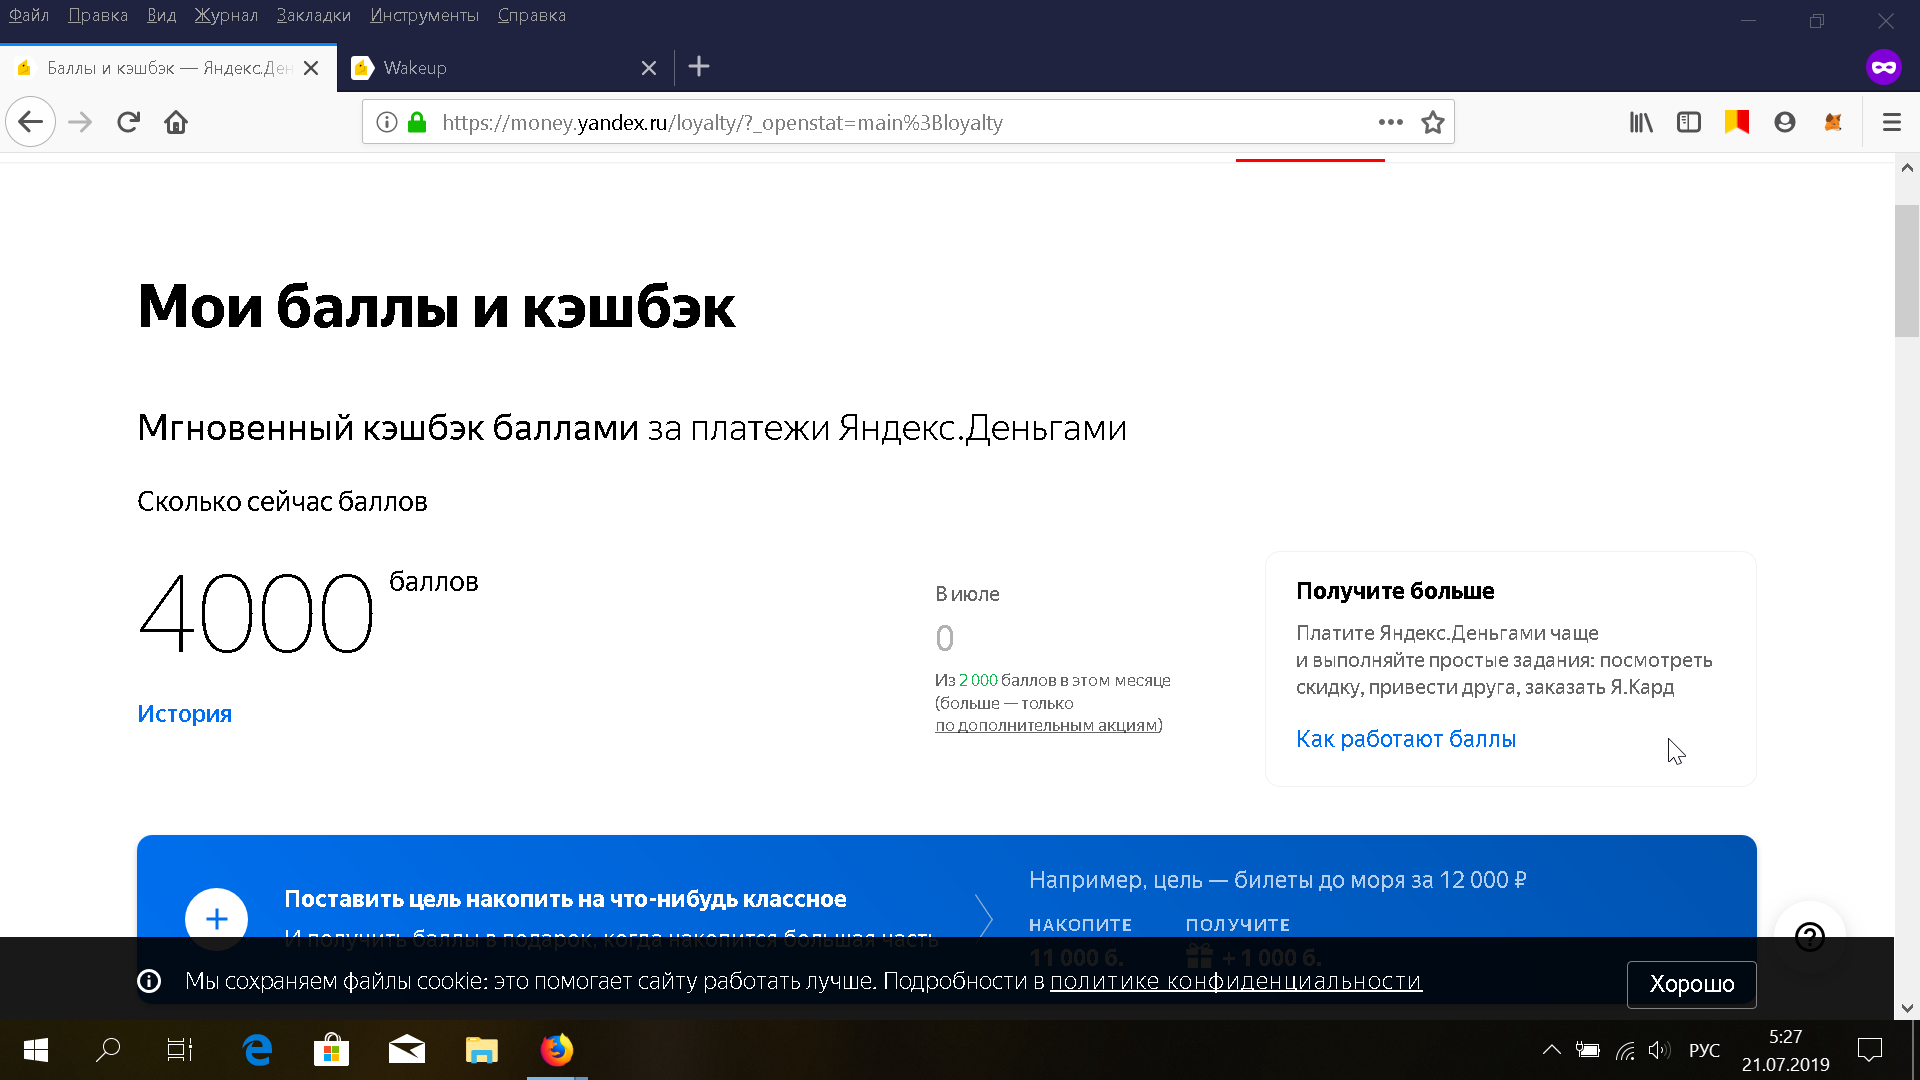Click the plus icon to set a goal

(x=216, y=919)
